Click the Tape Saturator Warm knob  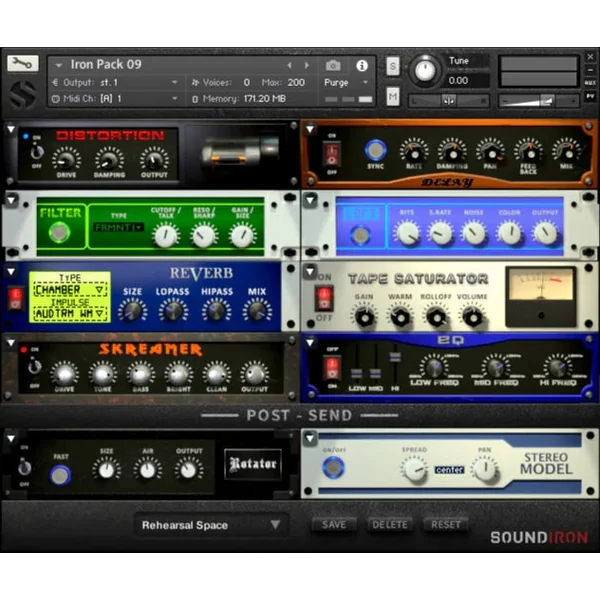(400, 316)
